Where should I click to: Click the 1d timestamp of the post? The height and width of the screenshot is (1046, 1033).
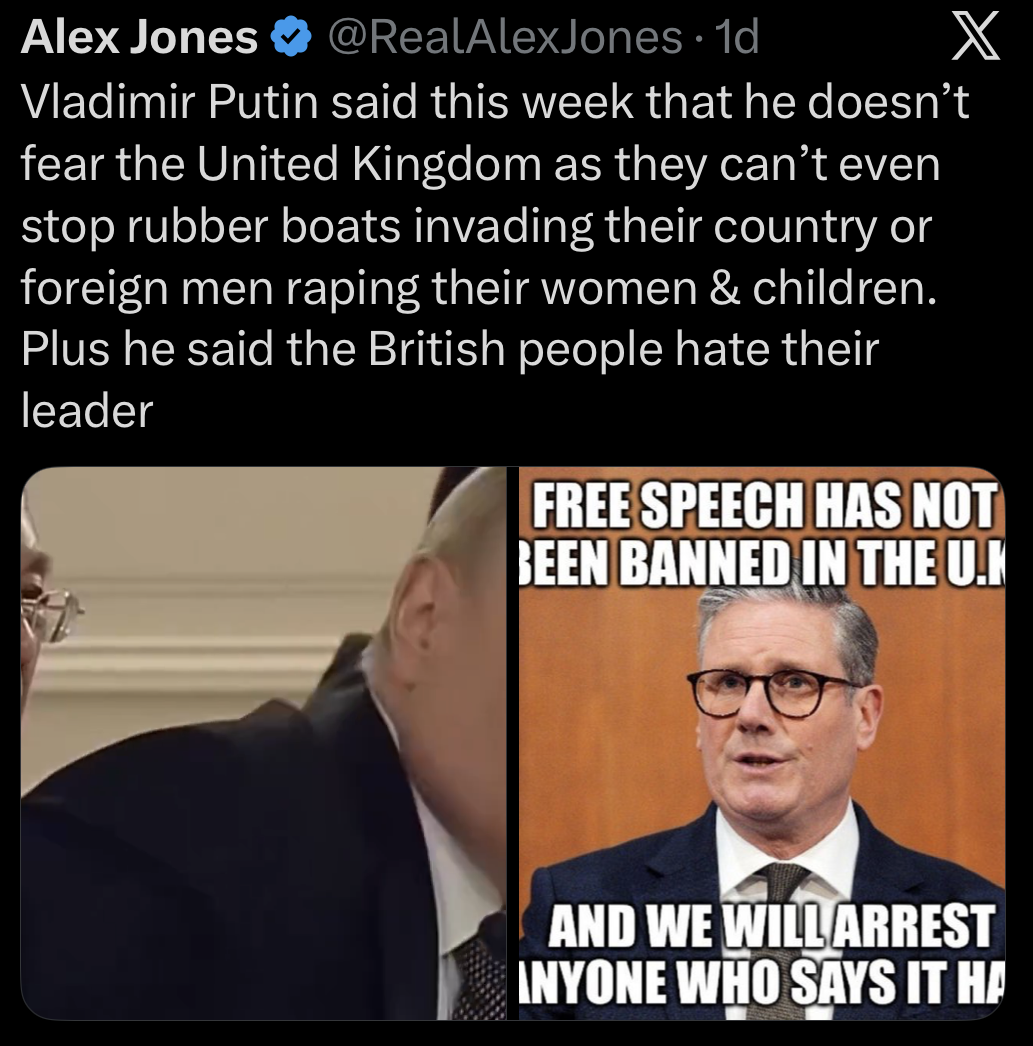point(736,37)
